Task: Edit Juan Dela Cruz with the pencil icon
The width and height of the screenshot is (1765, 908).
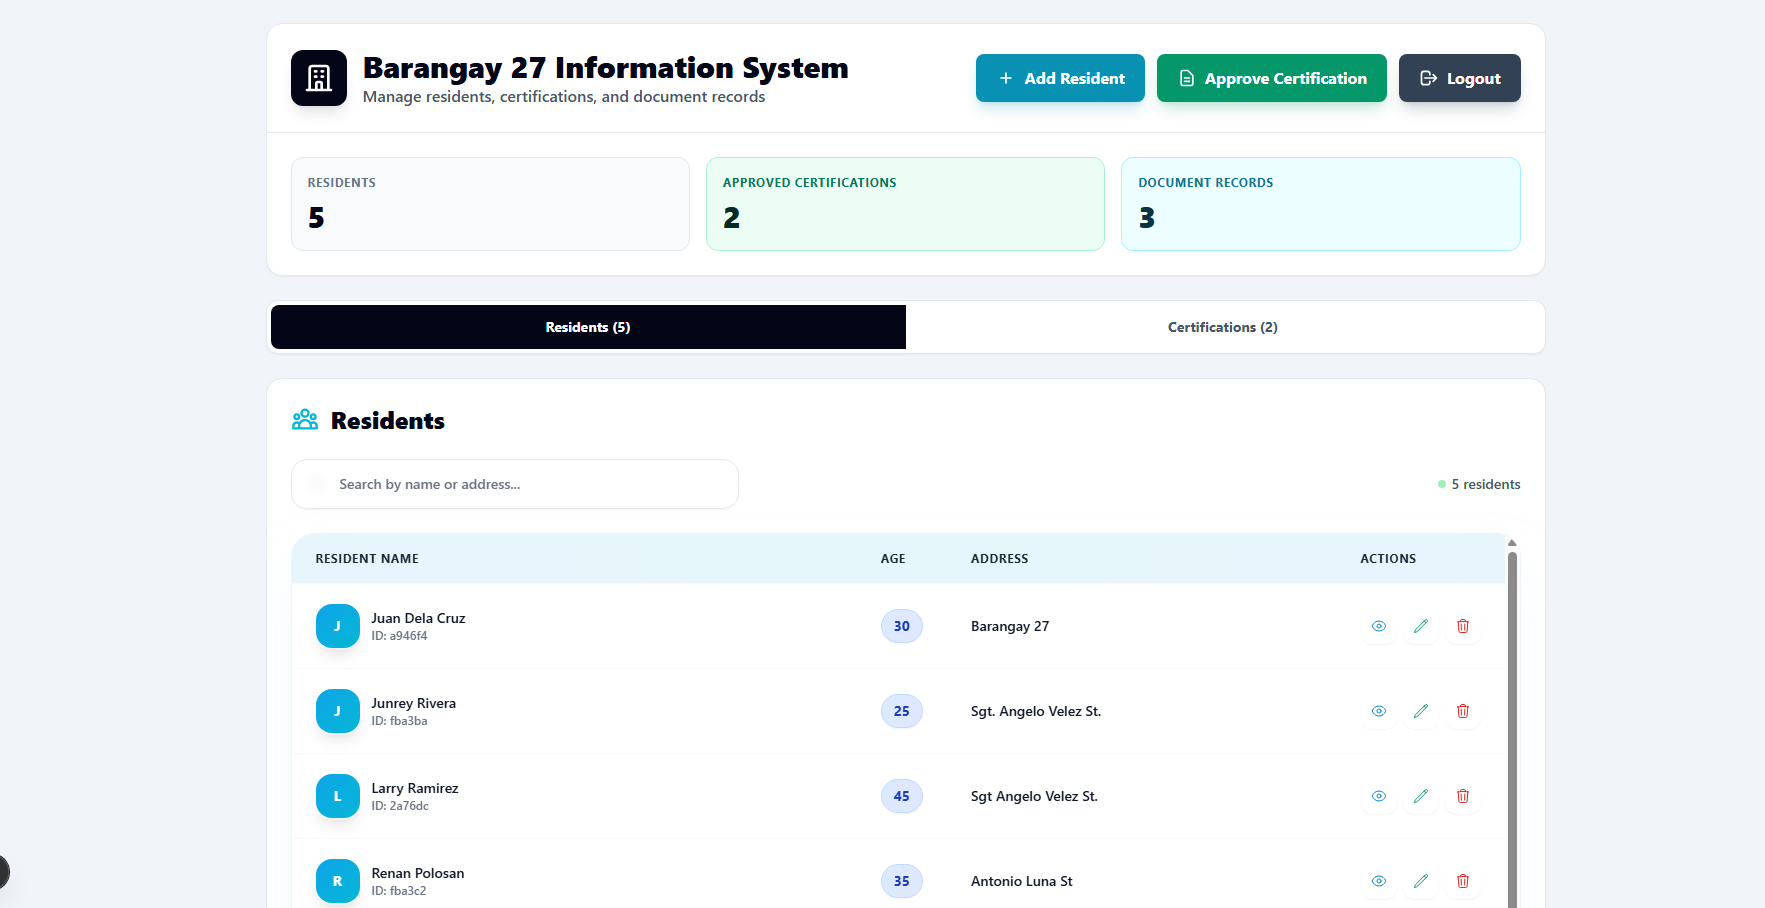Action: (1421, 626)
